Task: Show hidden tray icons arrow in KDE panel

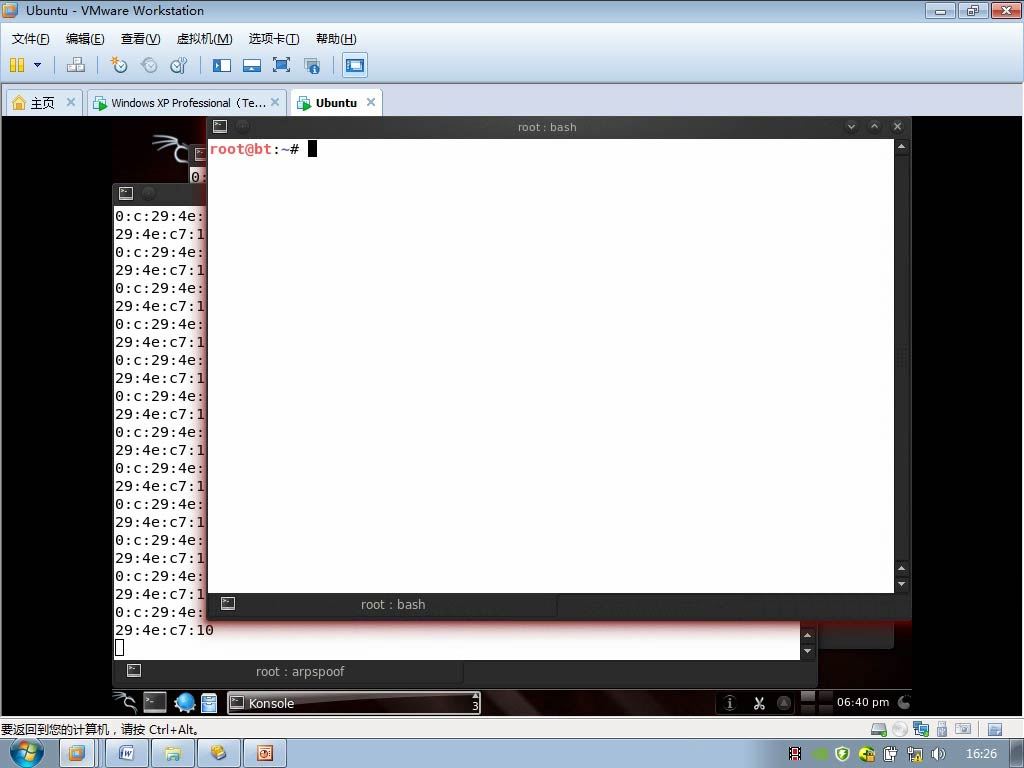Action: [x=784, y=703]
